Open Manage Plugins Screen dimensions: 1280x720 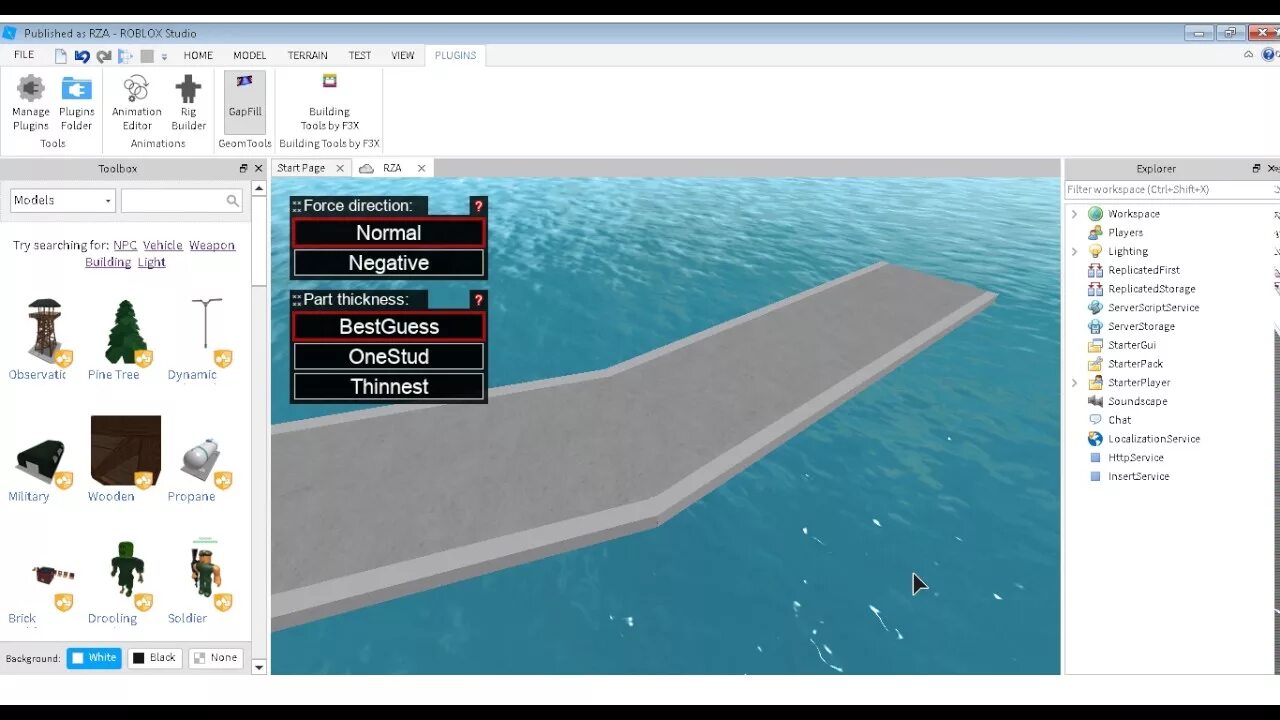pos(30,102)
